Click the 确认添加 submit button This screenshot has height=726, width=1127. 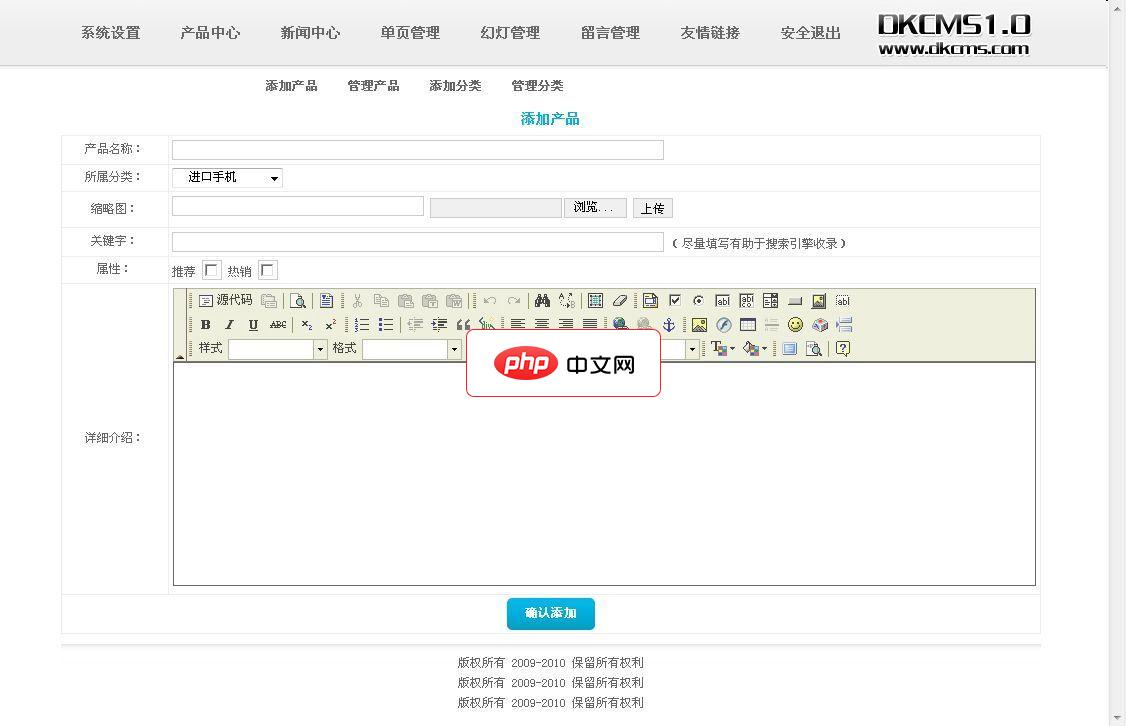[x=550, y=613]
